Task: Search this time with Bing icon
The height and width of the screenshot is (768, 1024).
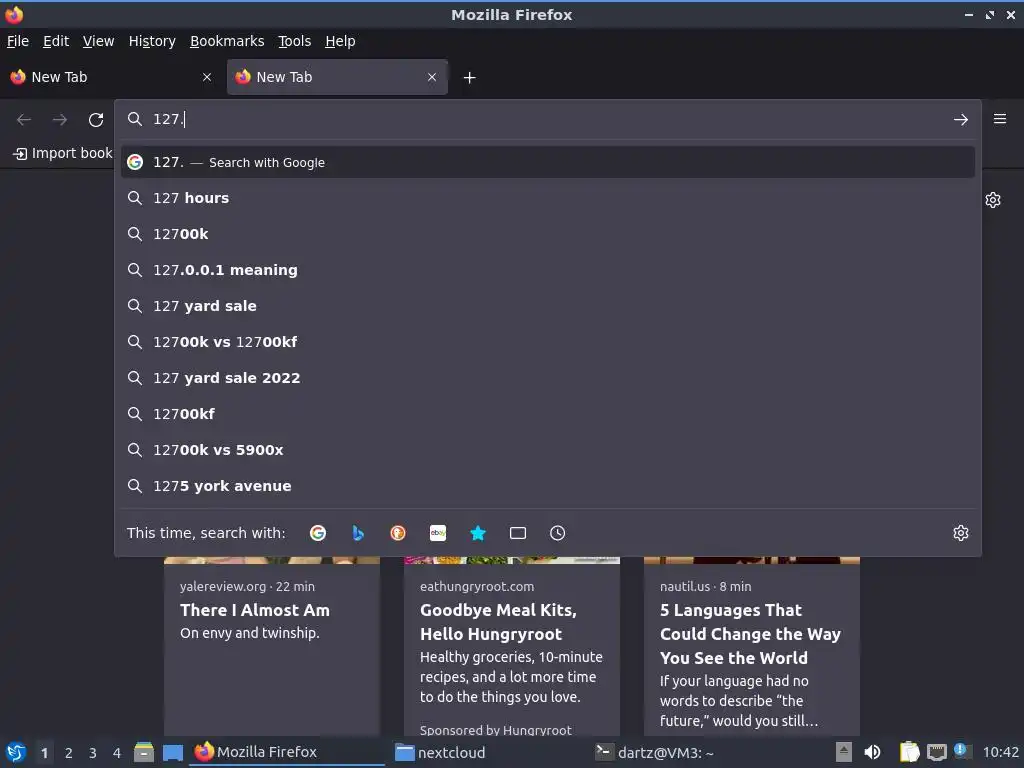Action: pos(358,533)
